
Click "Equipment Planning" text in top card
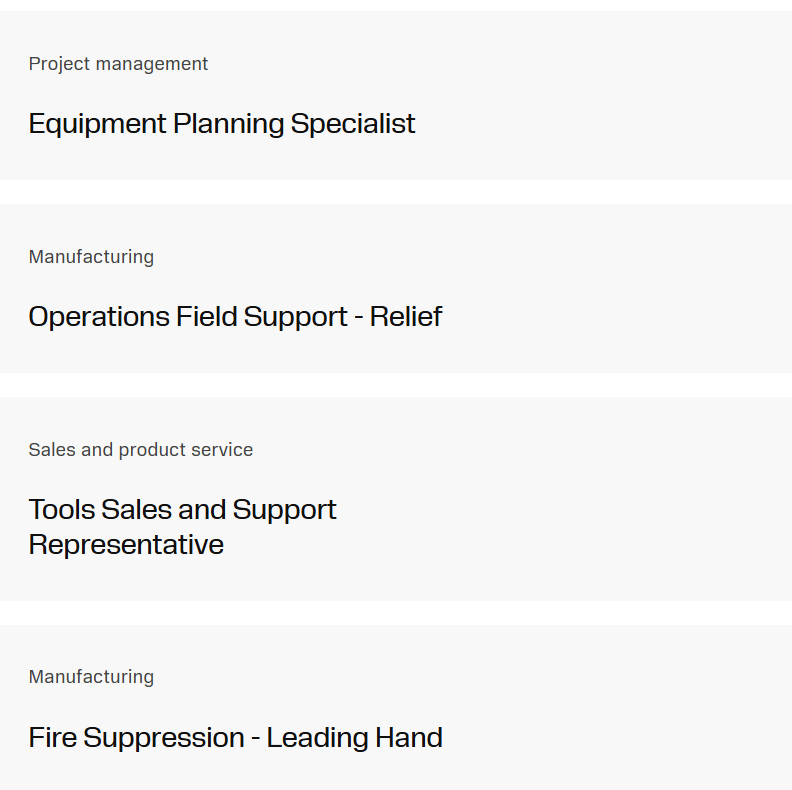[156, 124]
